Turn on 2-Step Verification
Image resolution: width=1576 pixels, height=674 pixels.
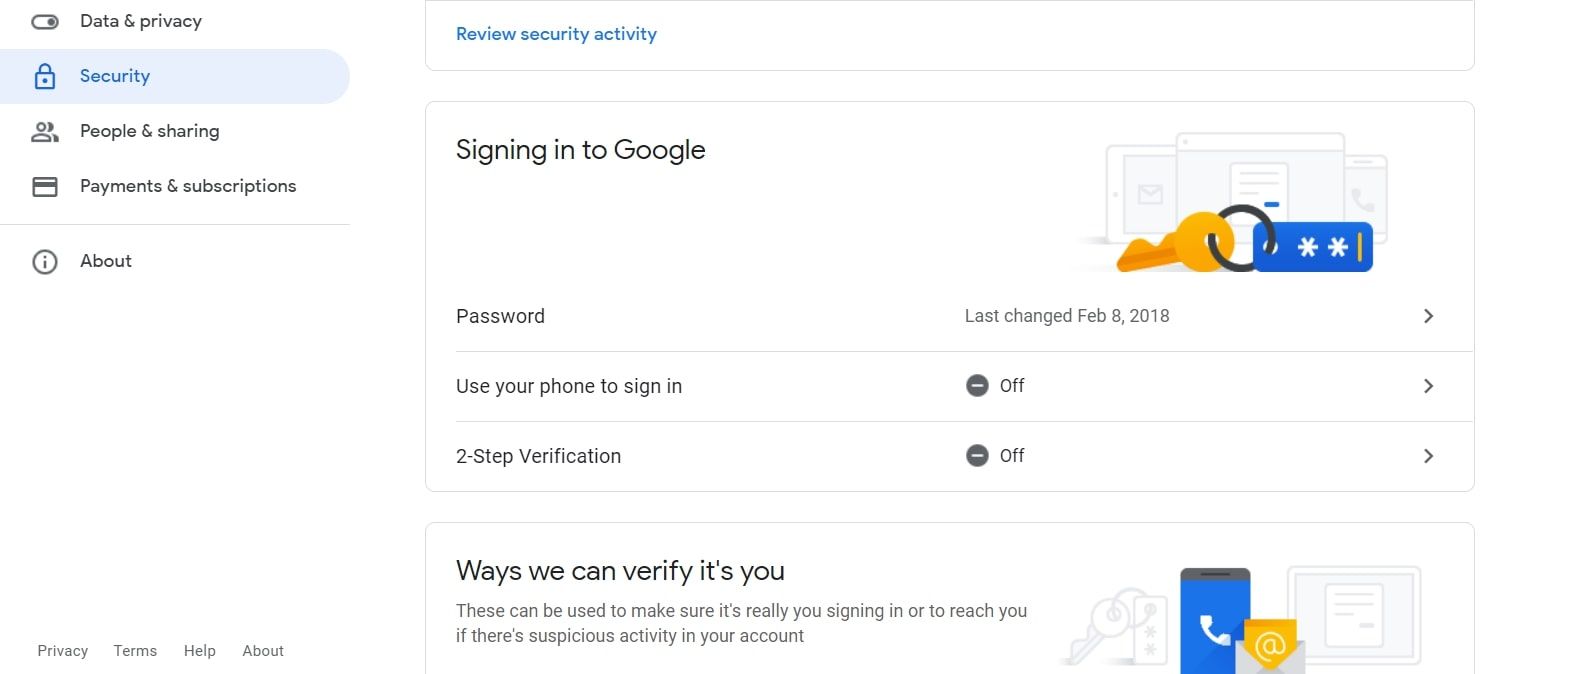950,455
